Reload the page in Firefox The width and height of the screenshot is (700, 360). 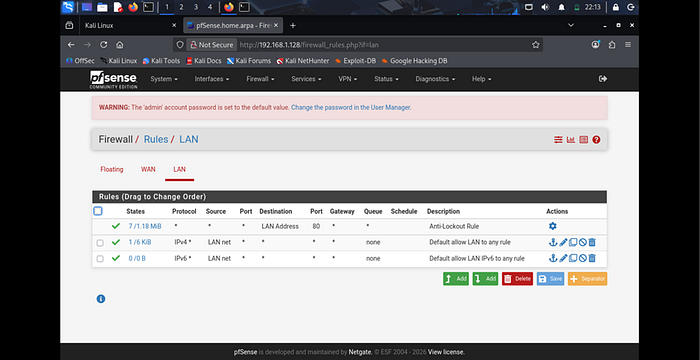[104, 45]
